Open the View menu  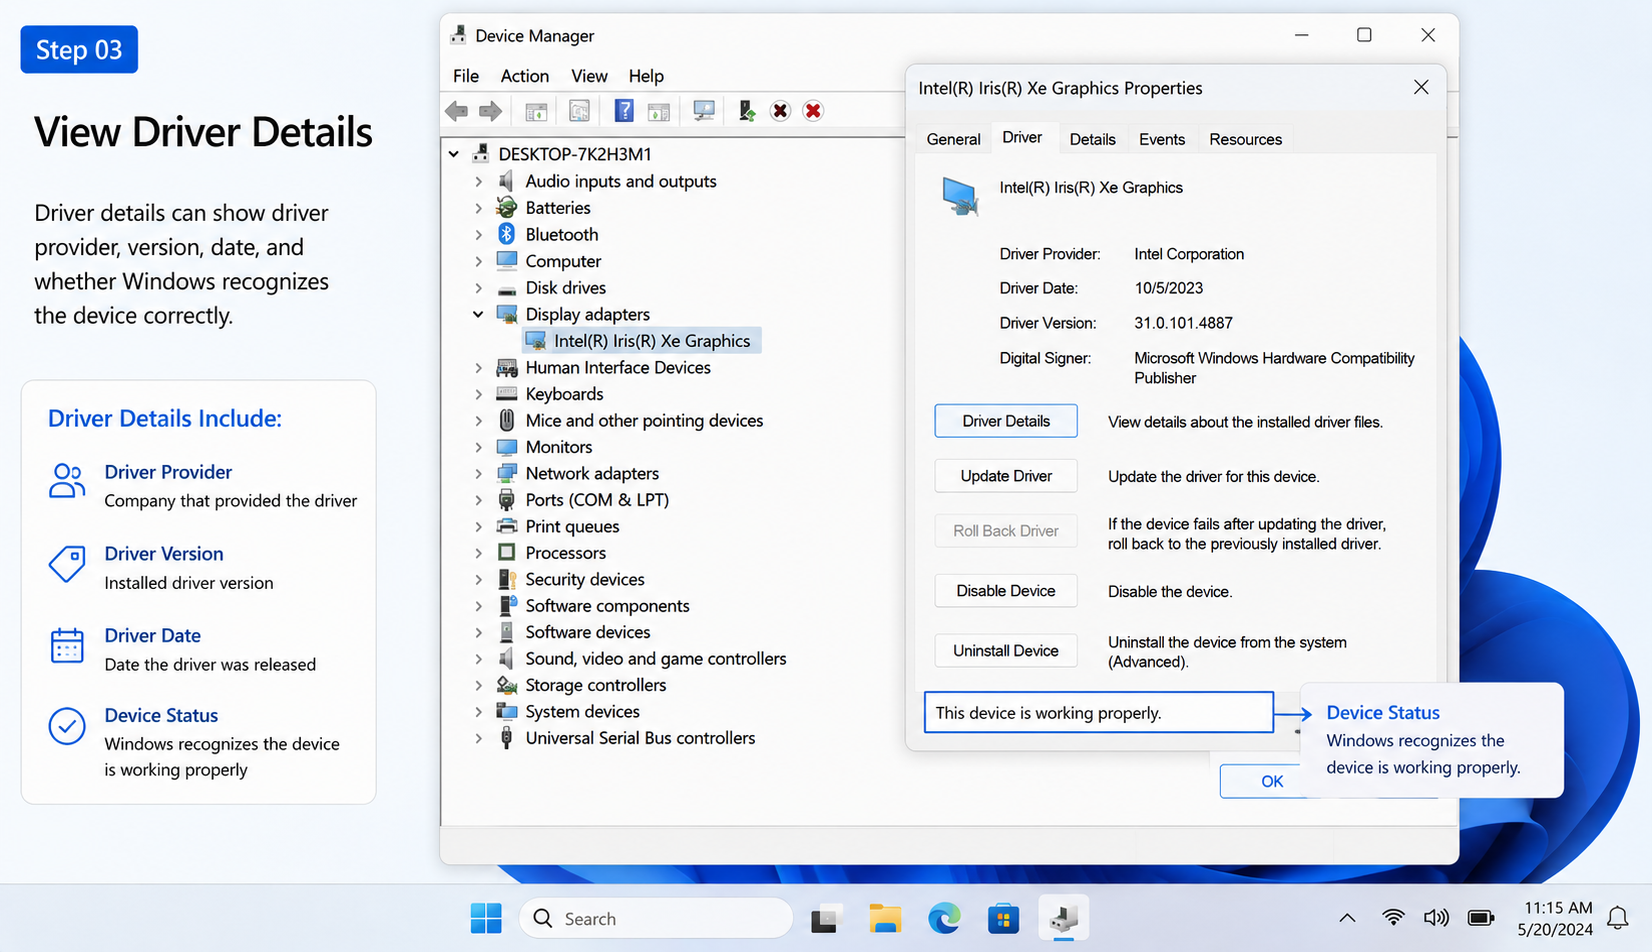[589, 76]
